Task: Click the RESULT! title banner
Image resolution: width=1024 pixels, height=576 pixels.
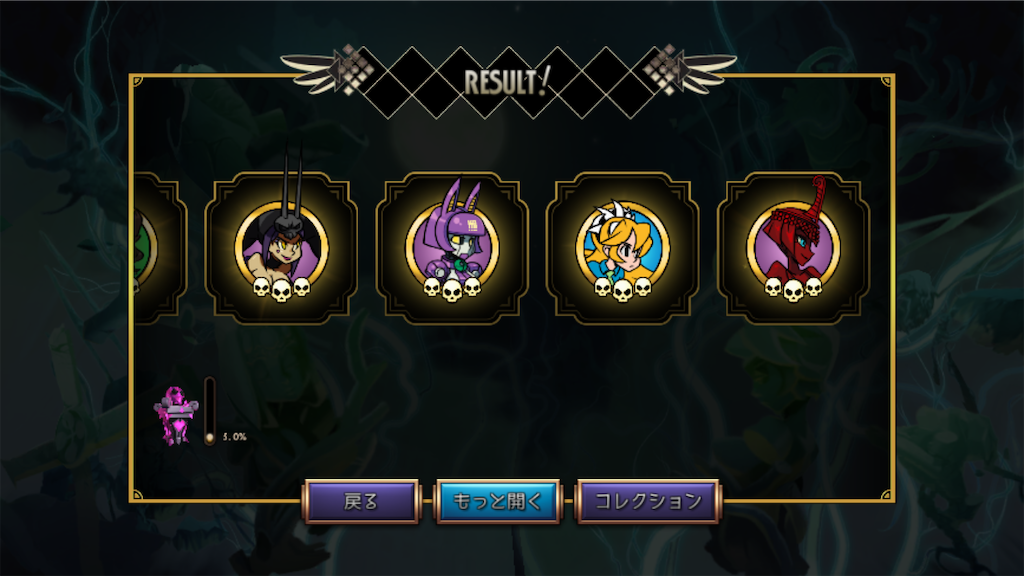Action: click(507, 82)
